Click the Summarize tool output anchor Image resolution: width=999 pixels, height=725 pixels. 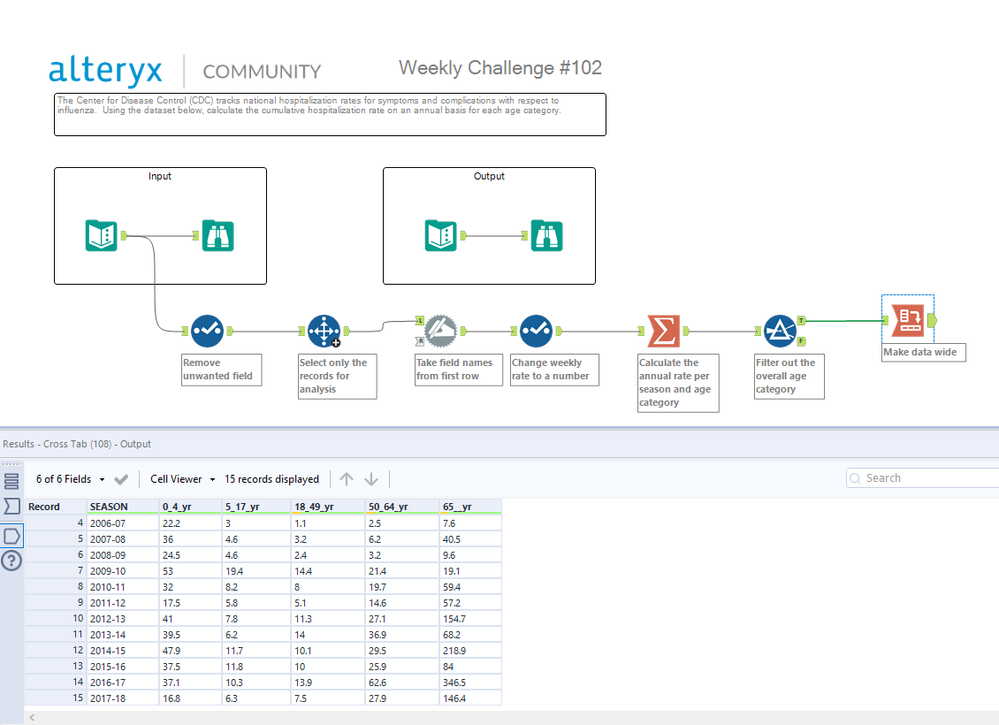[x=686, y=331]
